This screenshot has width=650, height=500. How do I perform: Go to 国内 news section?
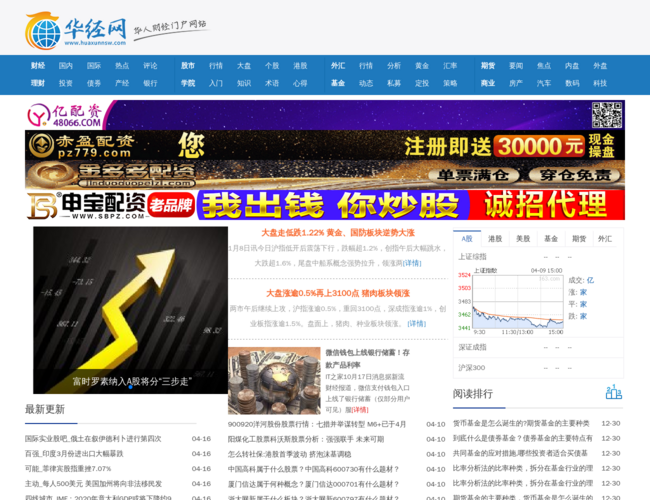pyautogui.click(x=65, y=66)
